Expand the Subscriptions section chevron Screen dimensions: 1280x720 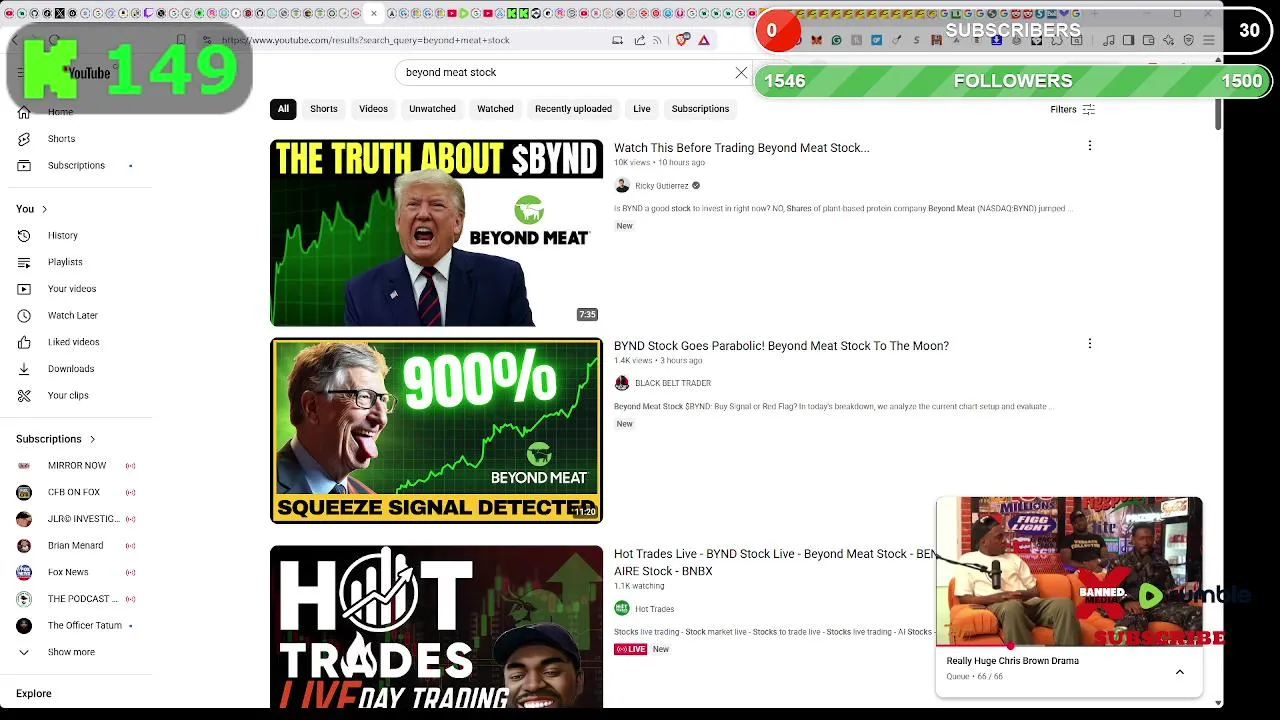(92, 439)
